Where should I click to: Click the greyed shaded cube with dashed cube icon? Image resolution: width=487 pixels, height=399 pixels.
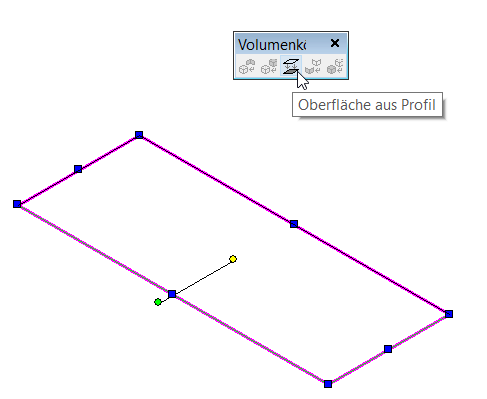[x=335, y=66]
